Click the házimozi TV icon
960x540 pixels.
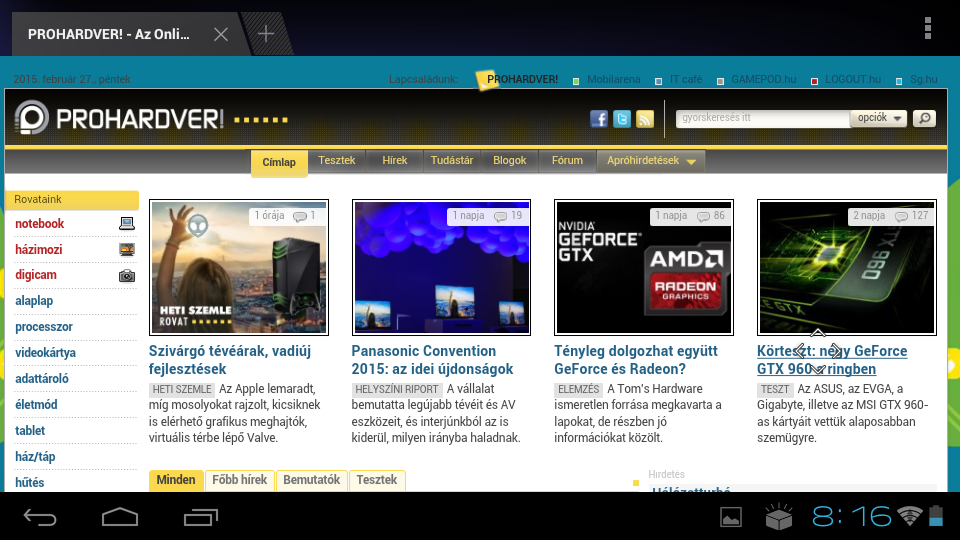pos(127,249)
